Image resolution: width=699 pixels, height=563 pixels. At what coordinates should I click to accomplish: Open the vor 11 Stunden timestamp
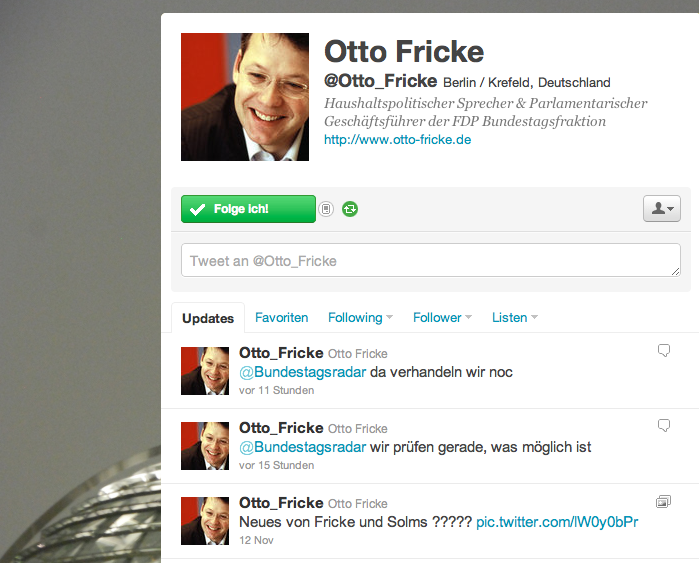tap(276, 390)
